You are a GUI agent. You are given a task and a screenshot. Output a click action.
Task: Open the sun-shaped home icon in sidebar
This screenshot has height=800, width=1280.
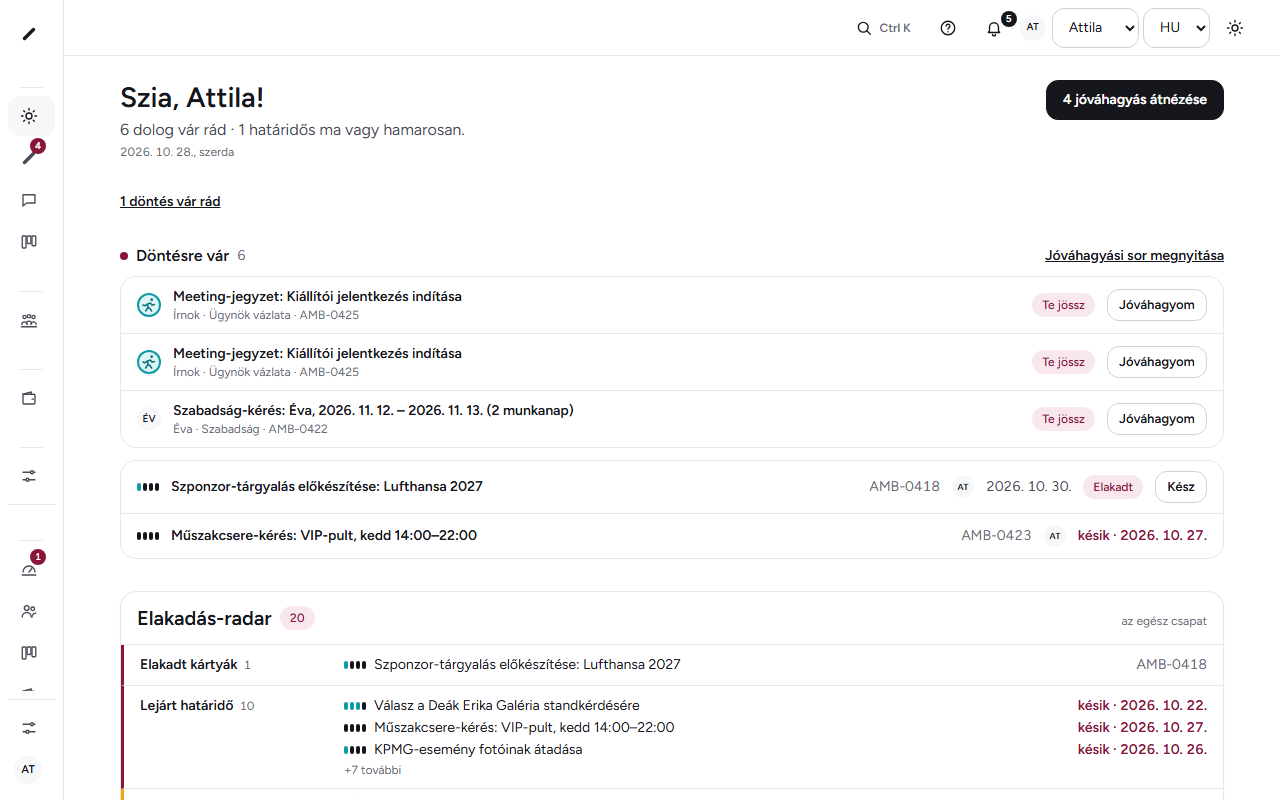[x=30, y=116]
